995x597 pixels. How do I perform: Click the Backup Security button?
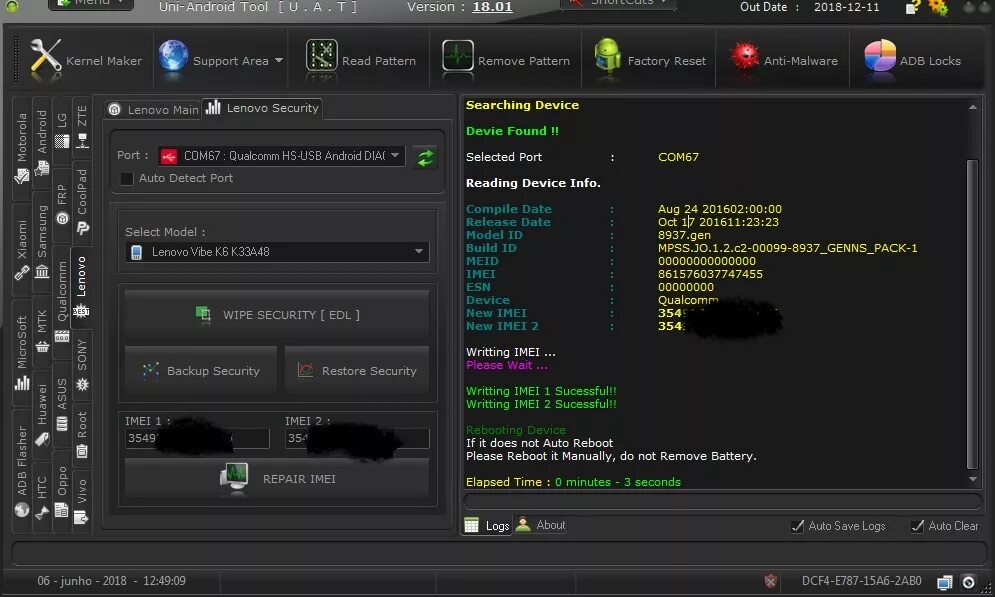click(201, 371)
